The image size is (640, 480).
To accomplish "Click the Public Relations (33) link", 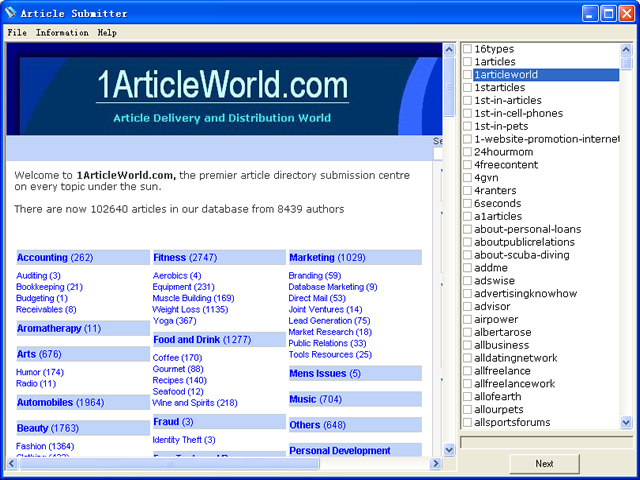I will tap(327, 343).
